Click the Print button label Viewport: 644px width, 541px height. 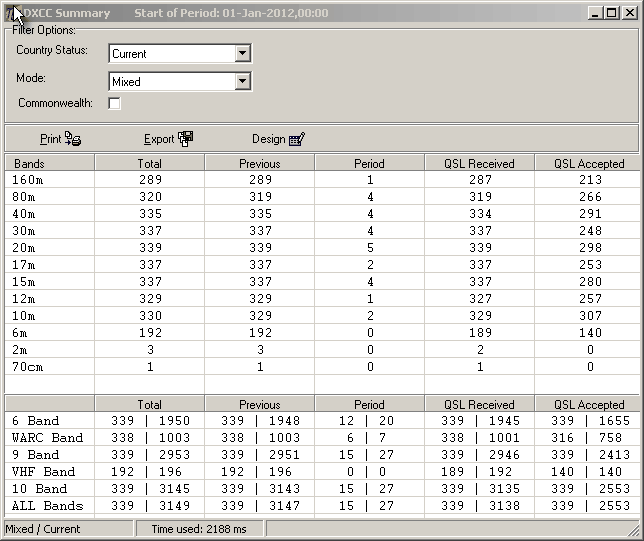[x=50, y=139]
